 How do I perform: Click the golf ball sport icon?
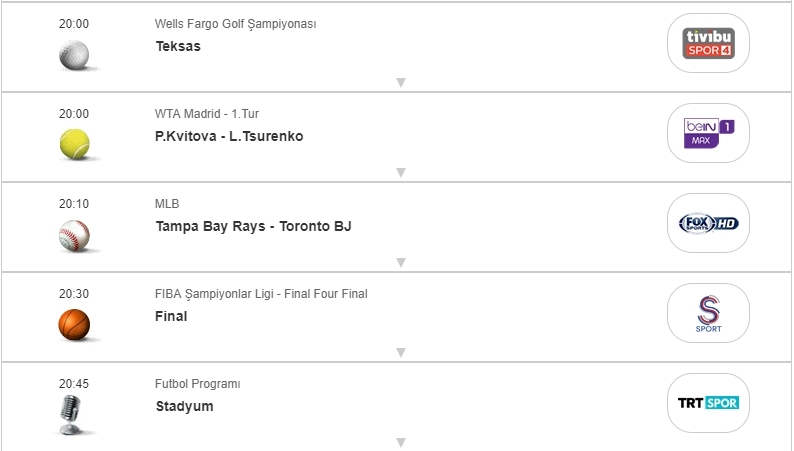point(74,54)
